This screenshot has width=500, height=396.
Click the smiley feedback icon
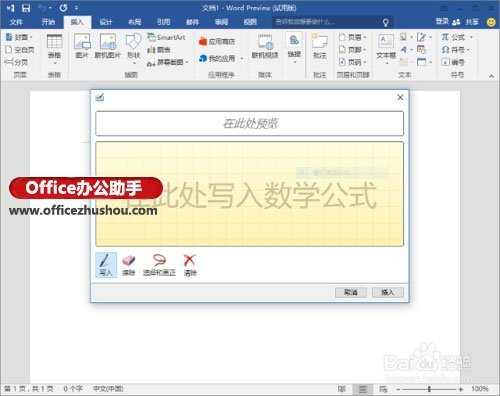491,22
